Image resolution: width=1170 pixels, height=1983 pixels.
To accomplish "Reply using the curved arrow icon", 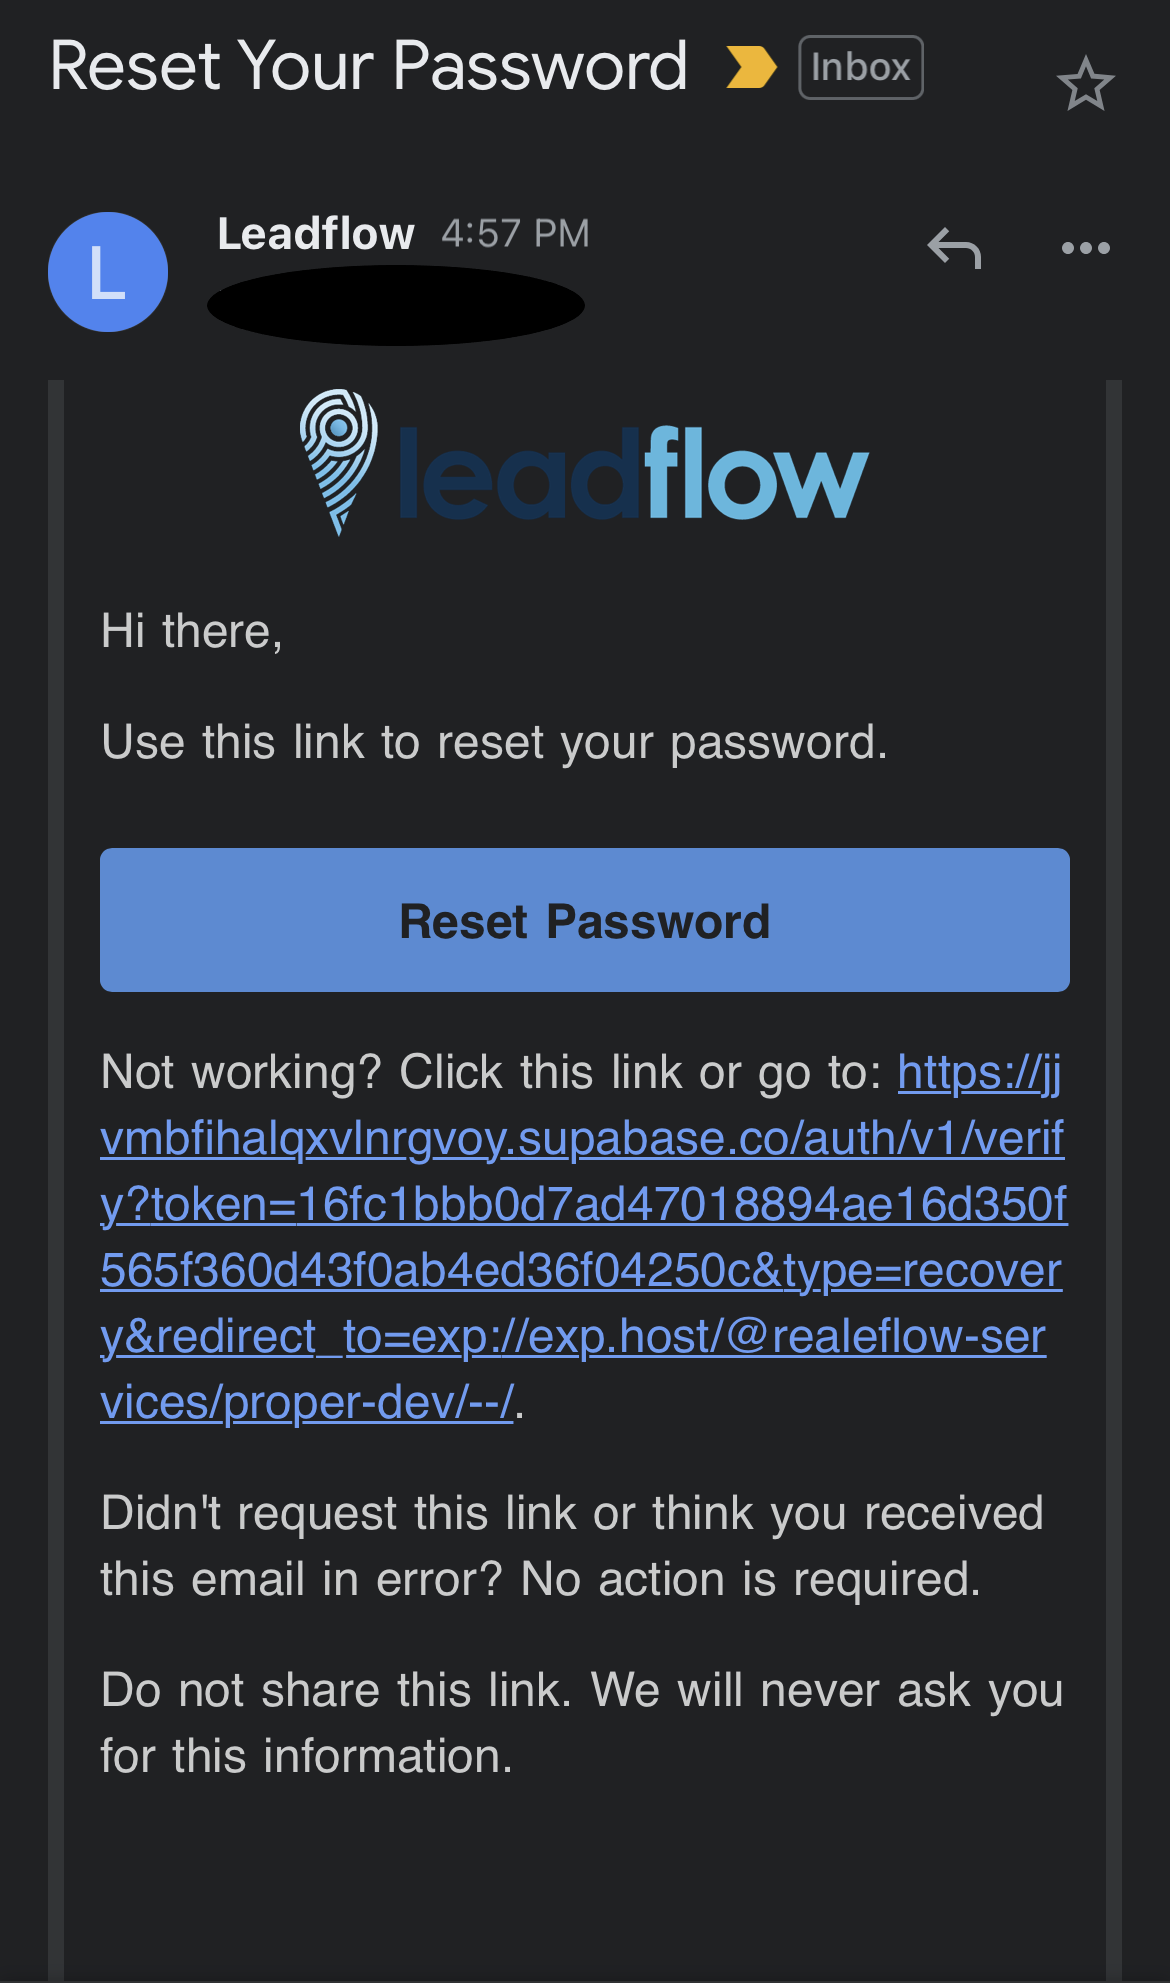I will click(954, 248).
